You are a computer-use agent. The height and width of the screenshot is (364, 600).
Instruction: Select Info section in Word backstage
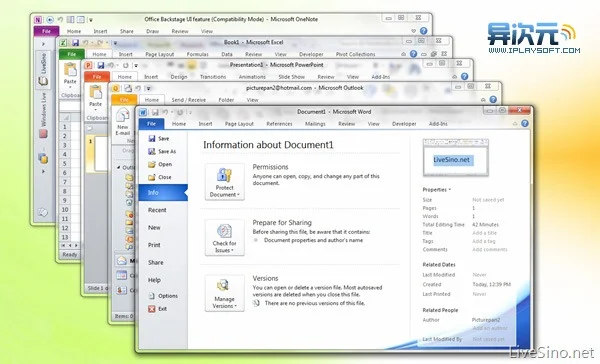click(163, 193)
